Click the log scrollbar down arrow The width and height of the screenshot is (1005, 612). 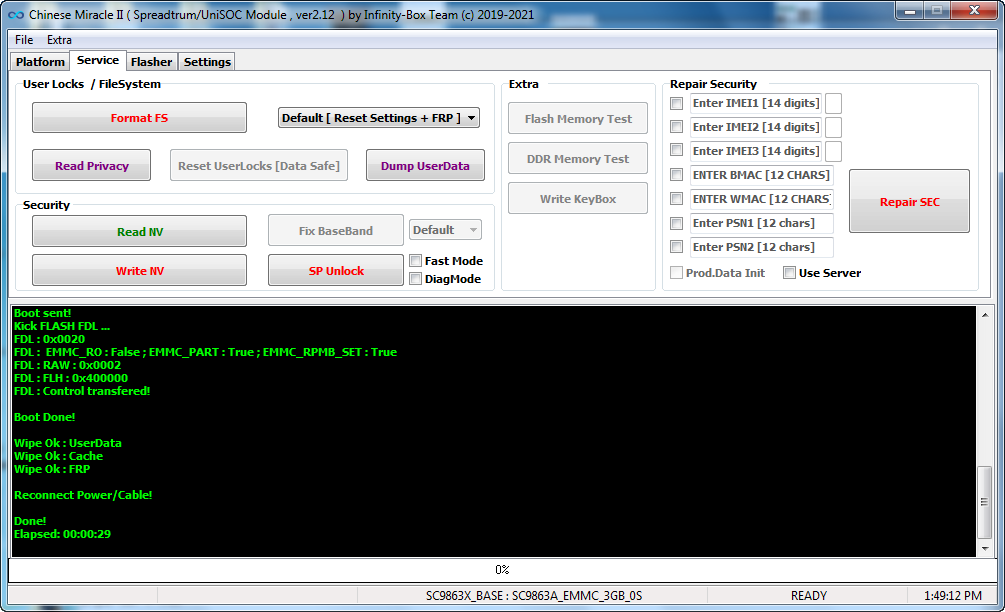pos(984,549)
